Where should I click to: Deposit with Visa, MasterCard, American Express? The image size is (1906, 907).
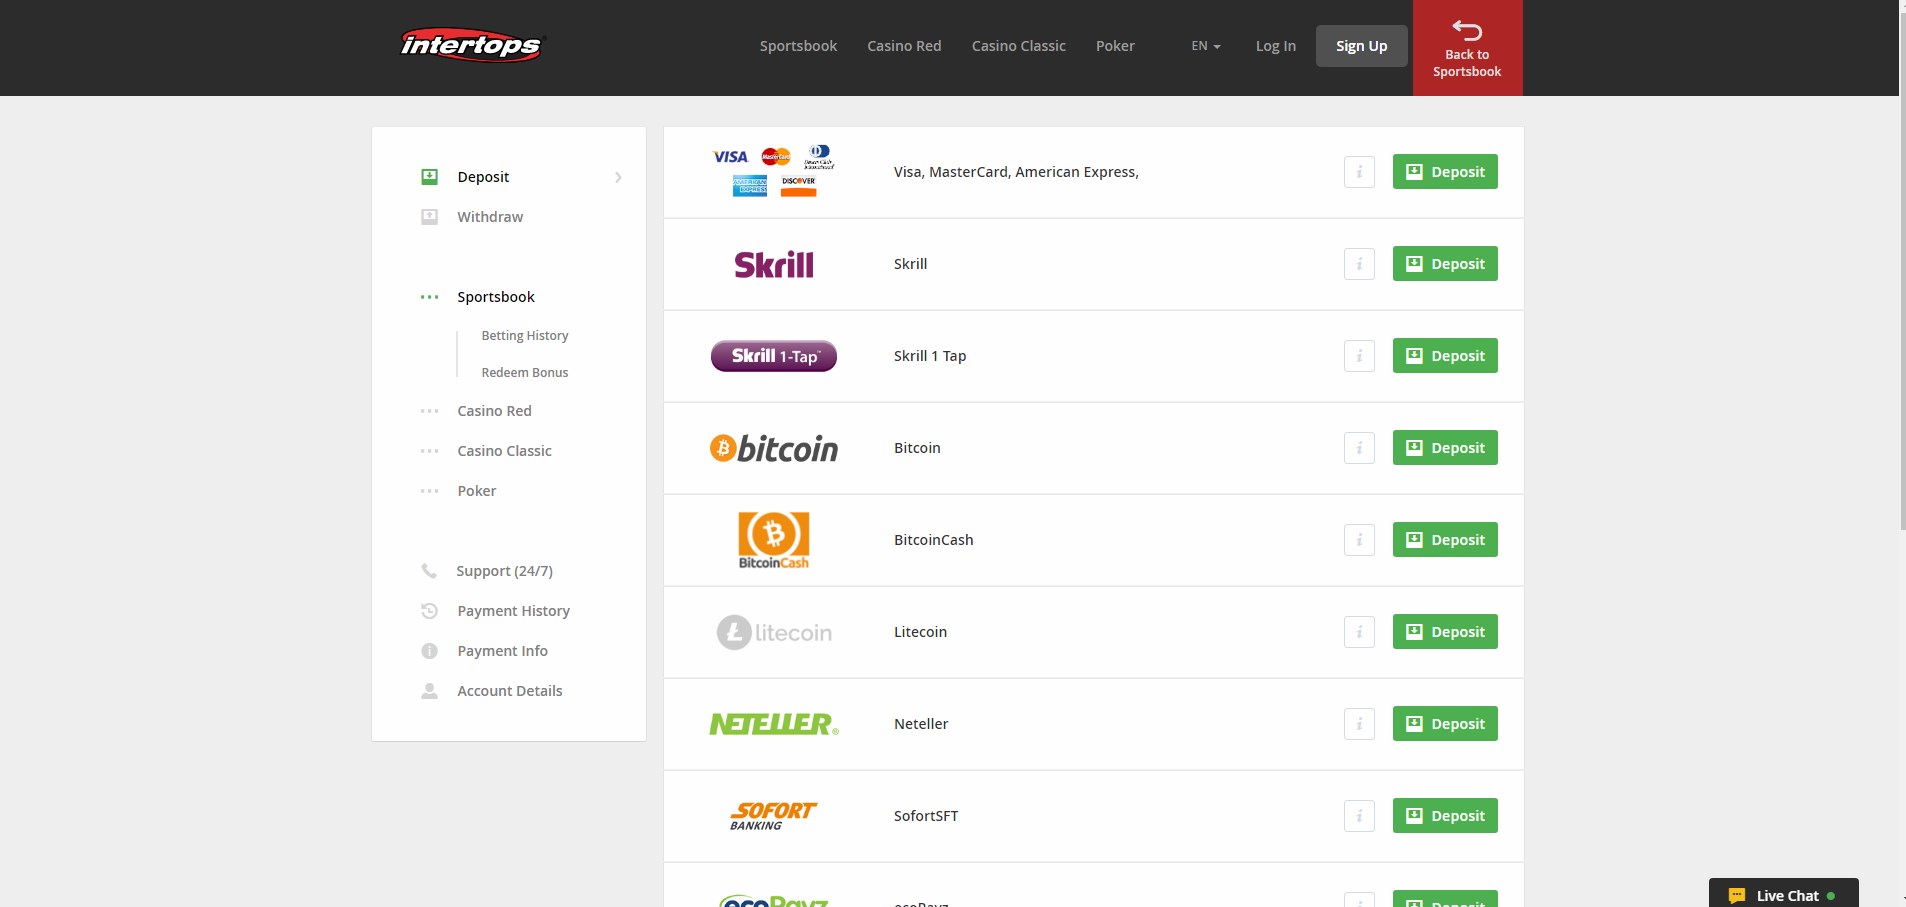pos(1445,172)
